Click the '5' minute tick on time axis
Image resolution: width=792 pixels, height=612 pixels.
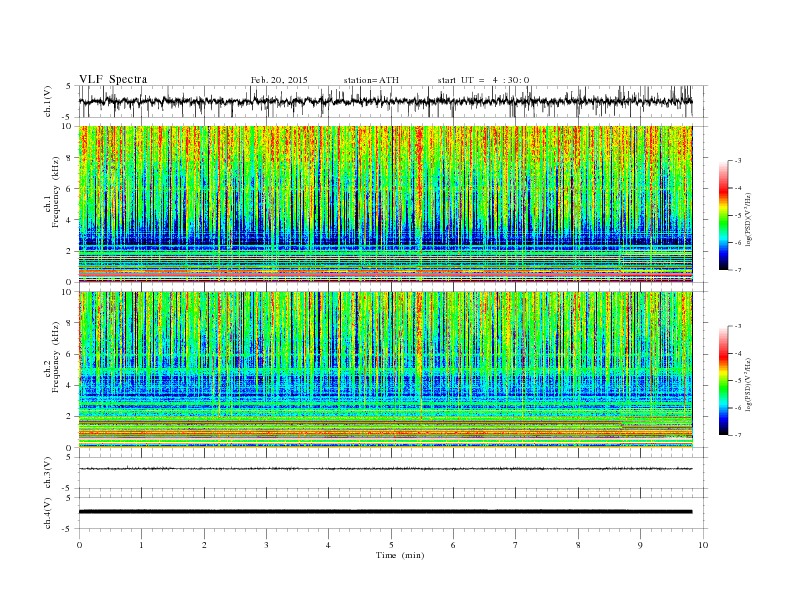coord(391,545)
